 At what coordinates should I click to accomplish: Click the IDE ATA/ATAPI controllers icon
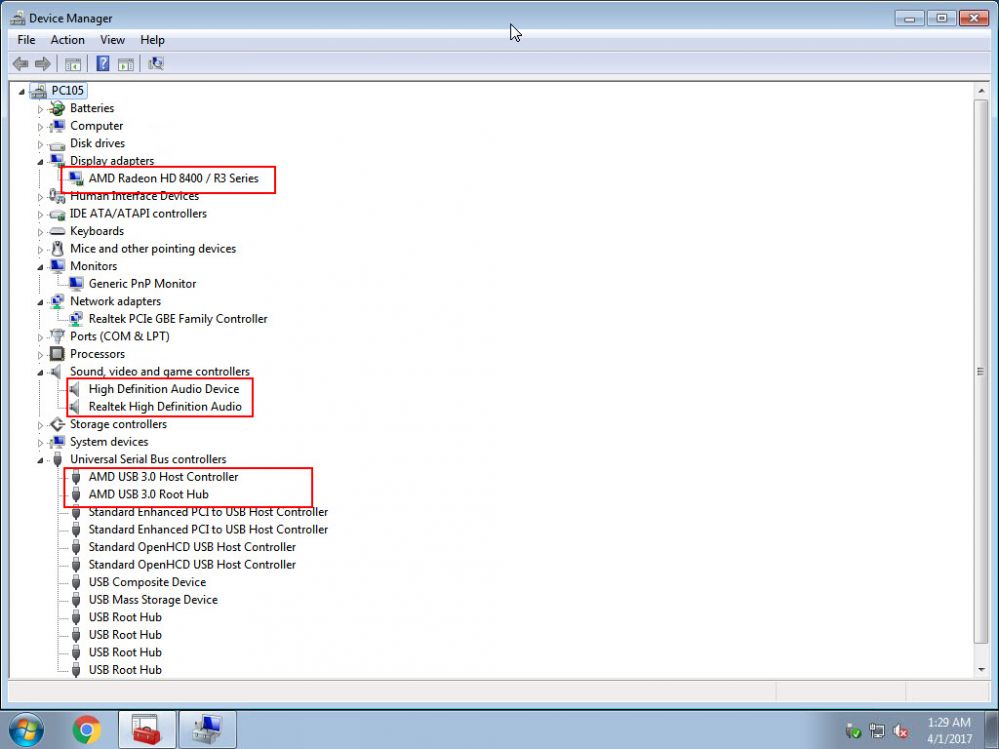pos(57,214)
